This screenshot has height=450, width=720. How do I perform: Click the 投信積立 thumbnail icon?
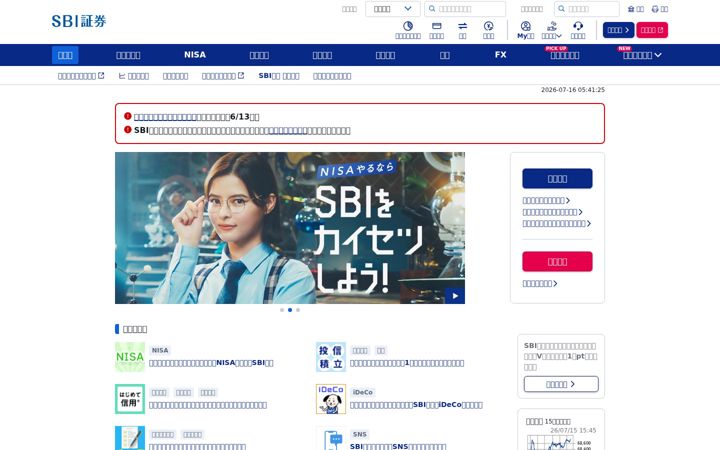tap(331, 357)
